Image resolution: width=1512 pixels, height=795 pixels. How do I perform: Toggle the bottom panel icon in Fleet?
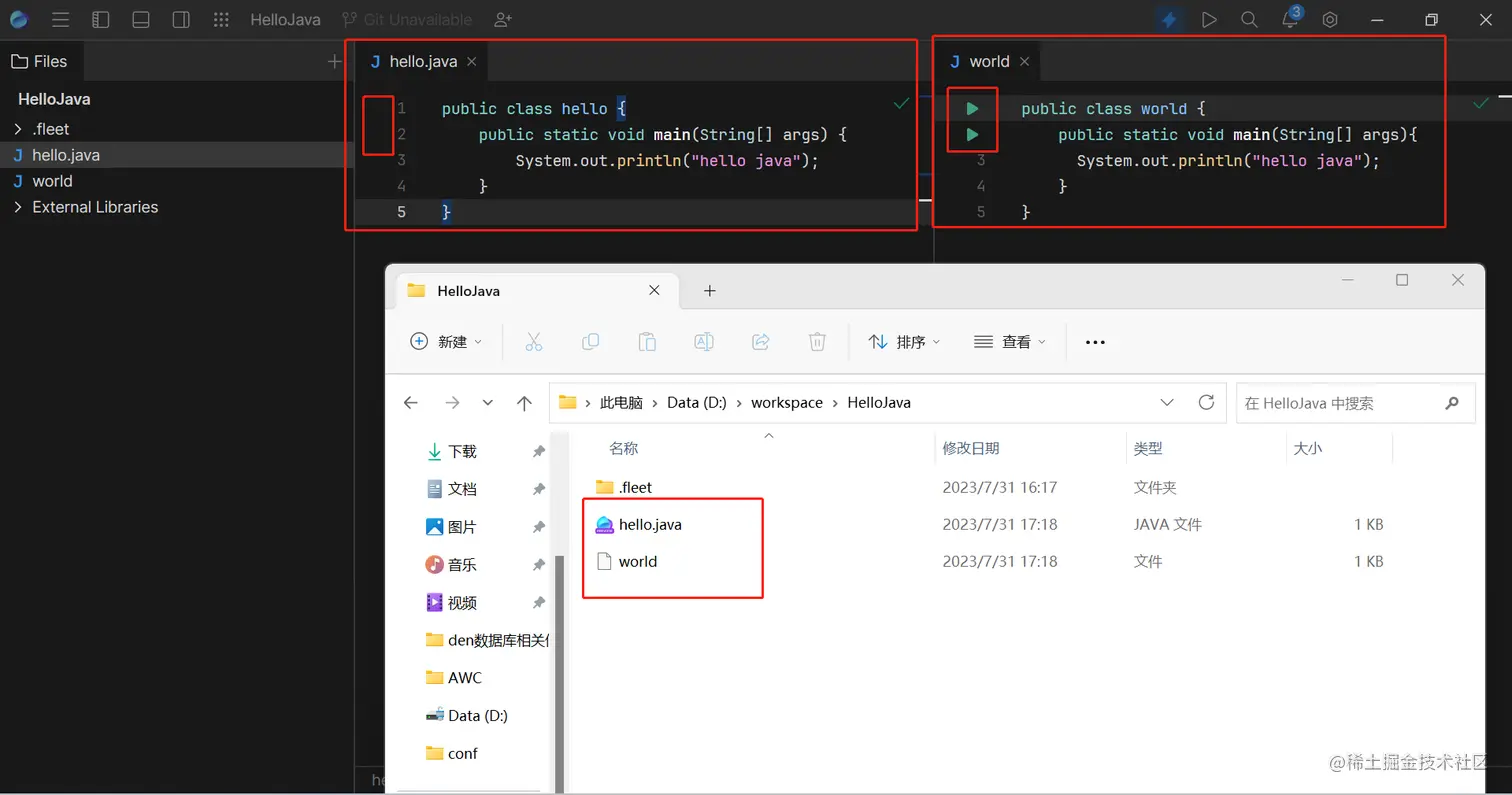click(x=140, y=20)
